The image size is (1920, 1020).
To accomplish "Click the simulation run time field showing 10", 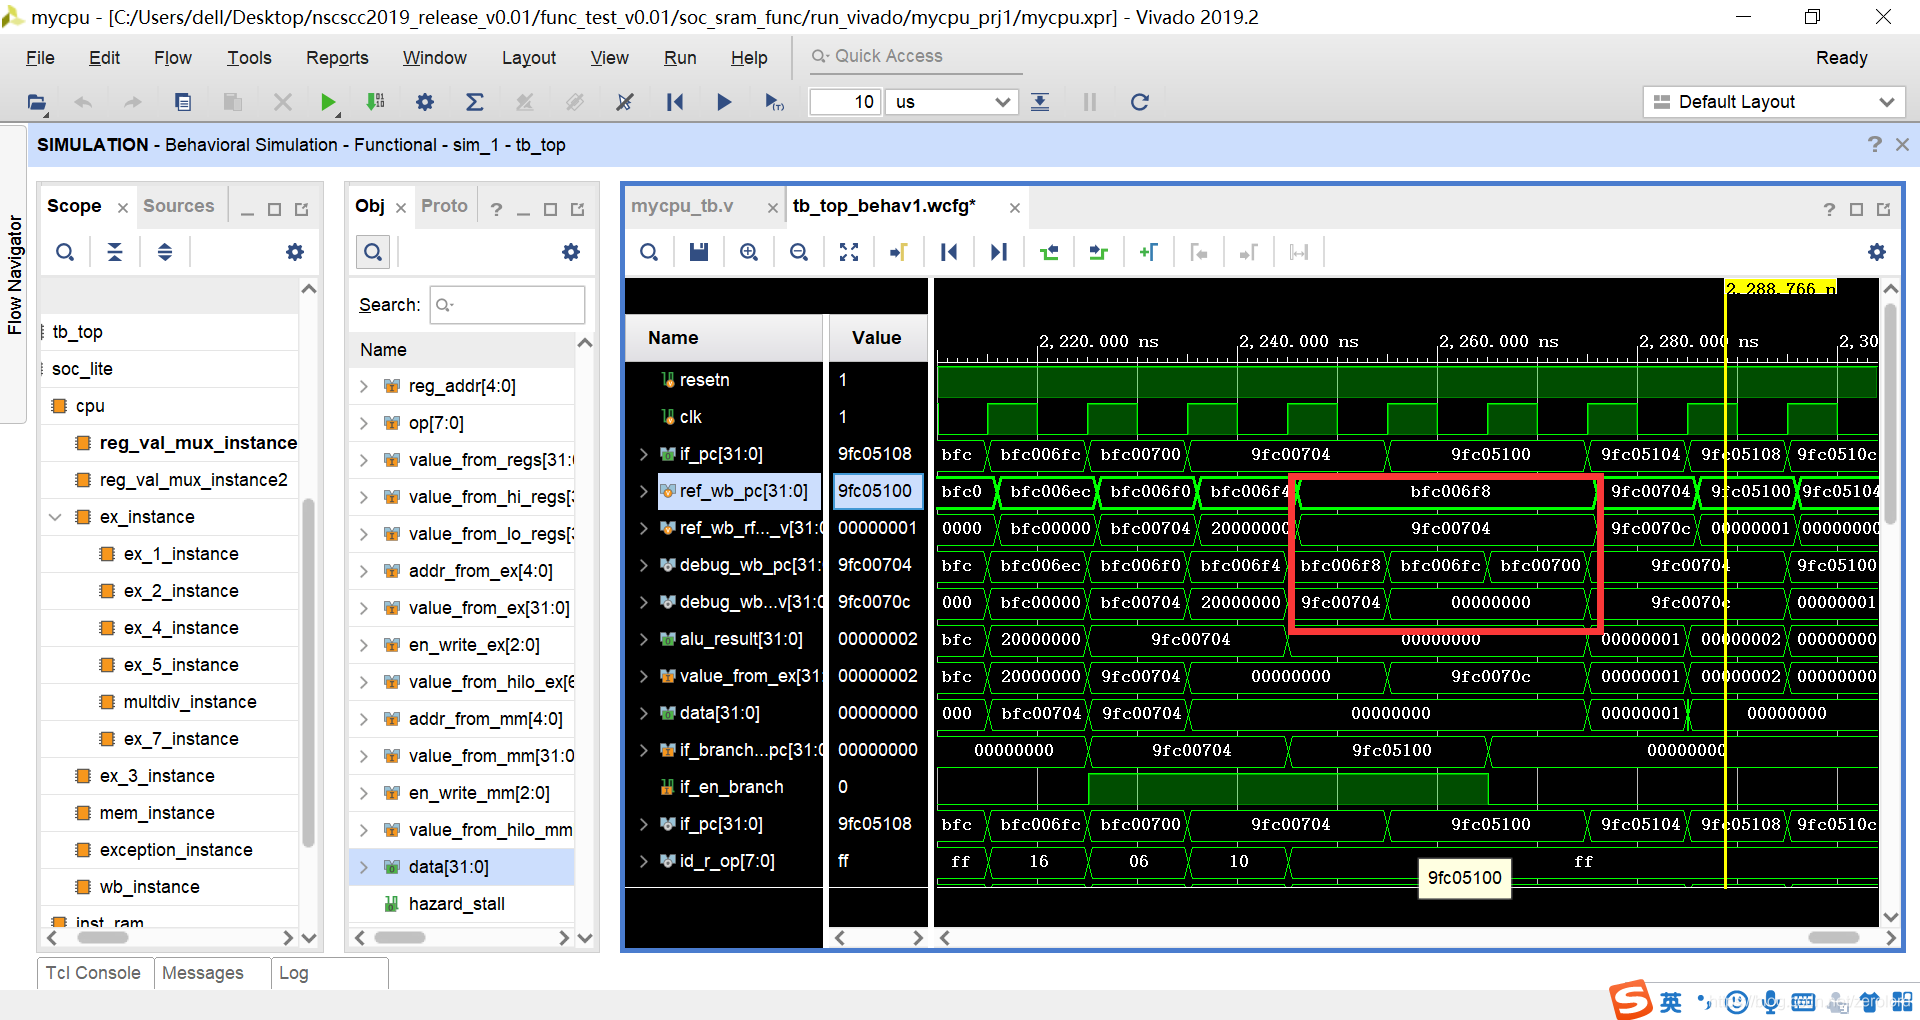I will tap(844, 102).
